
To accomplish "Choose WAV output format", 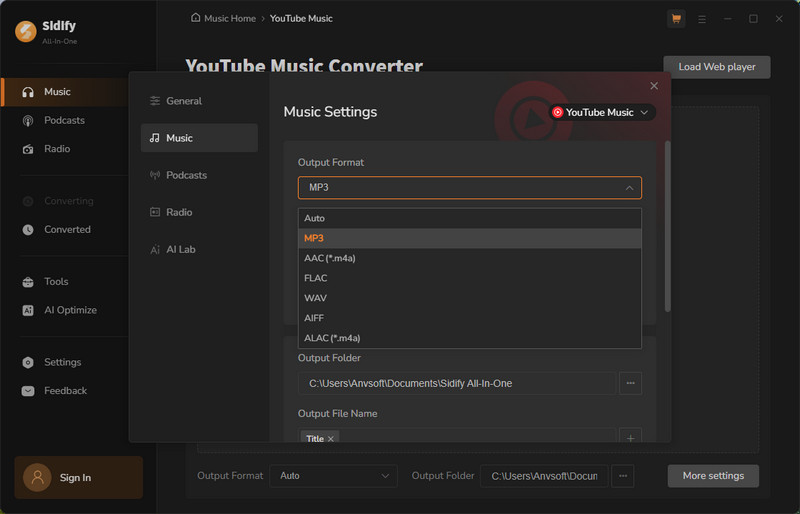I will click(x=469, y=298).
